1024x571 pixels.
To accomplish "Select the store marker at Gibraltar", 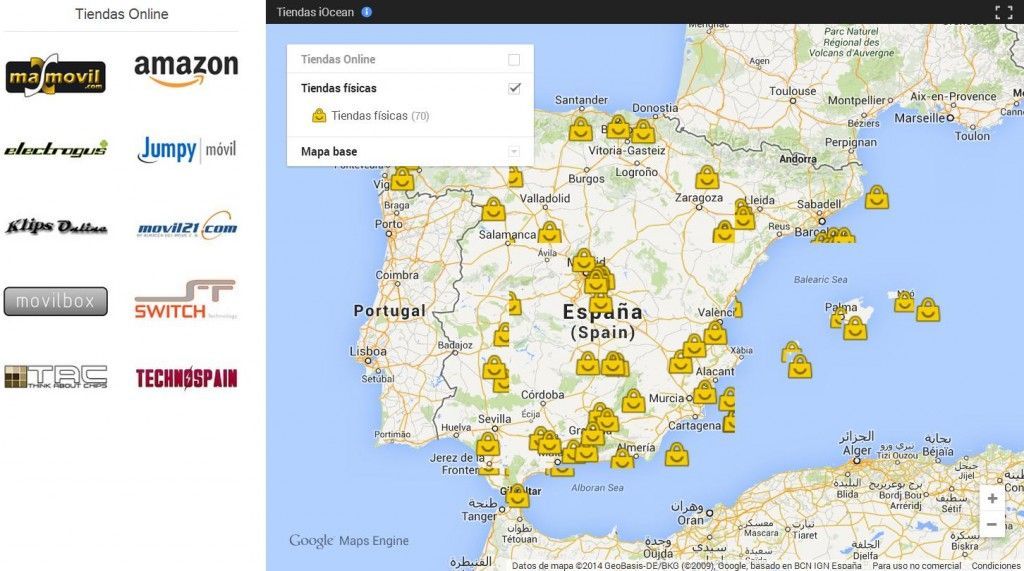I will (517, 496).
